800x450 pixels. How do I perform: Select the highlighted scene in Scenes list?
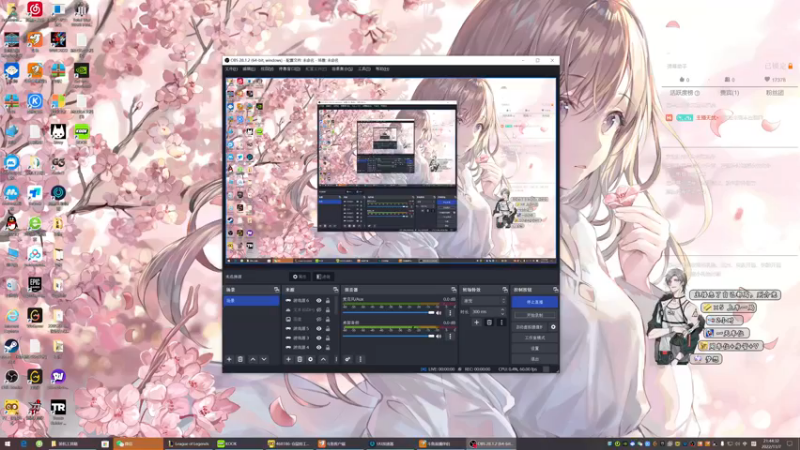(x=252, y=301)
